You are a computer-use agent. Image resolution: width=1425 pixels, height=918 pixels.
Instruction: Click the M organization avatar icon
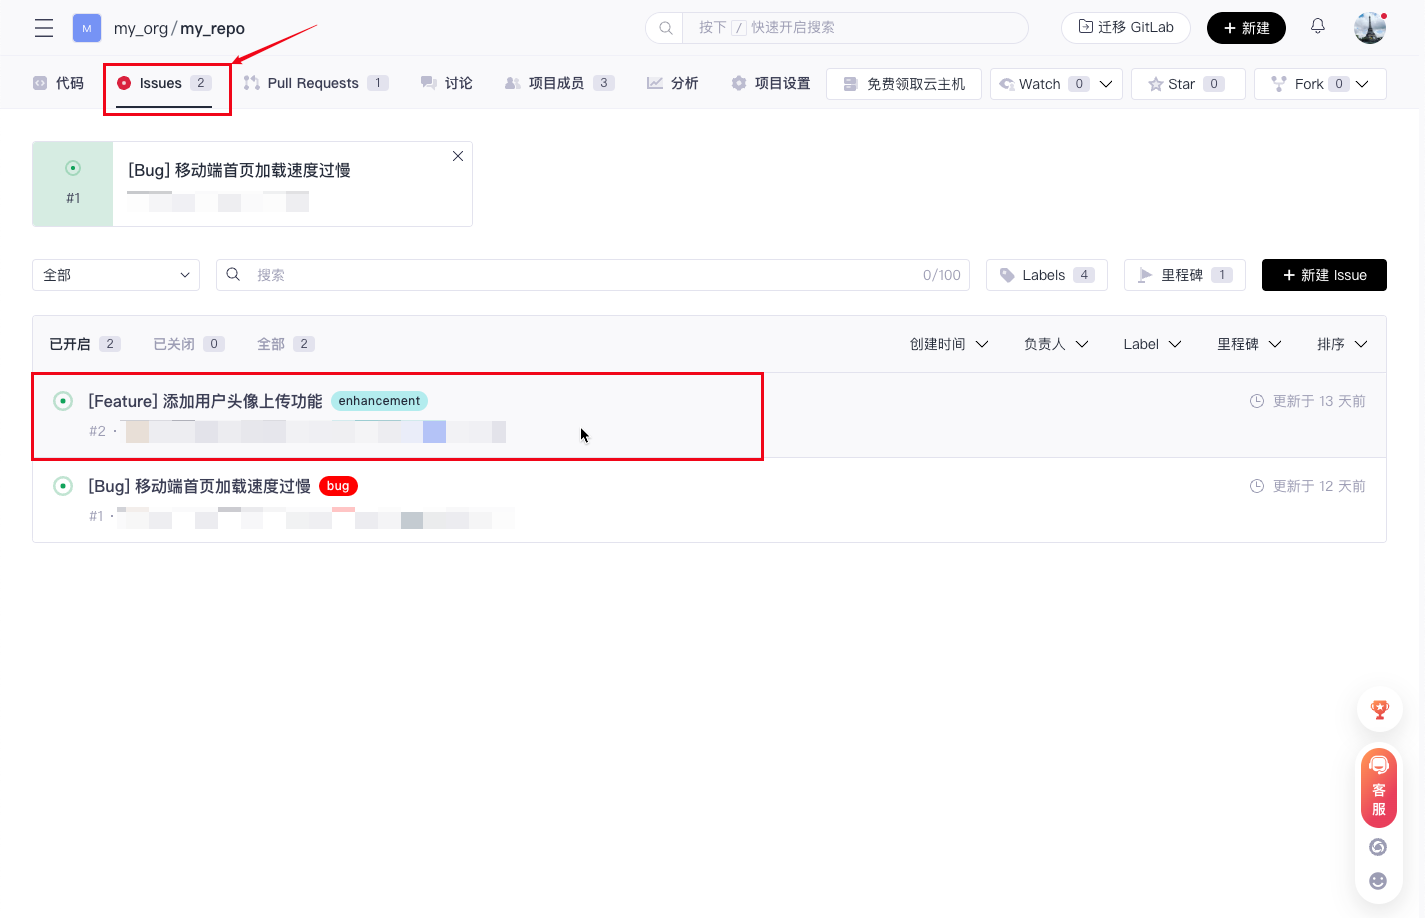click(x=87, y=28)
